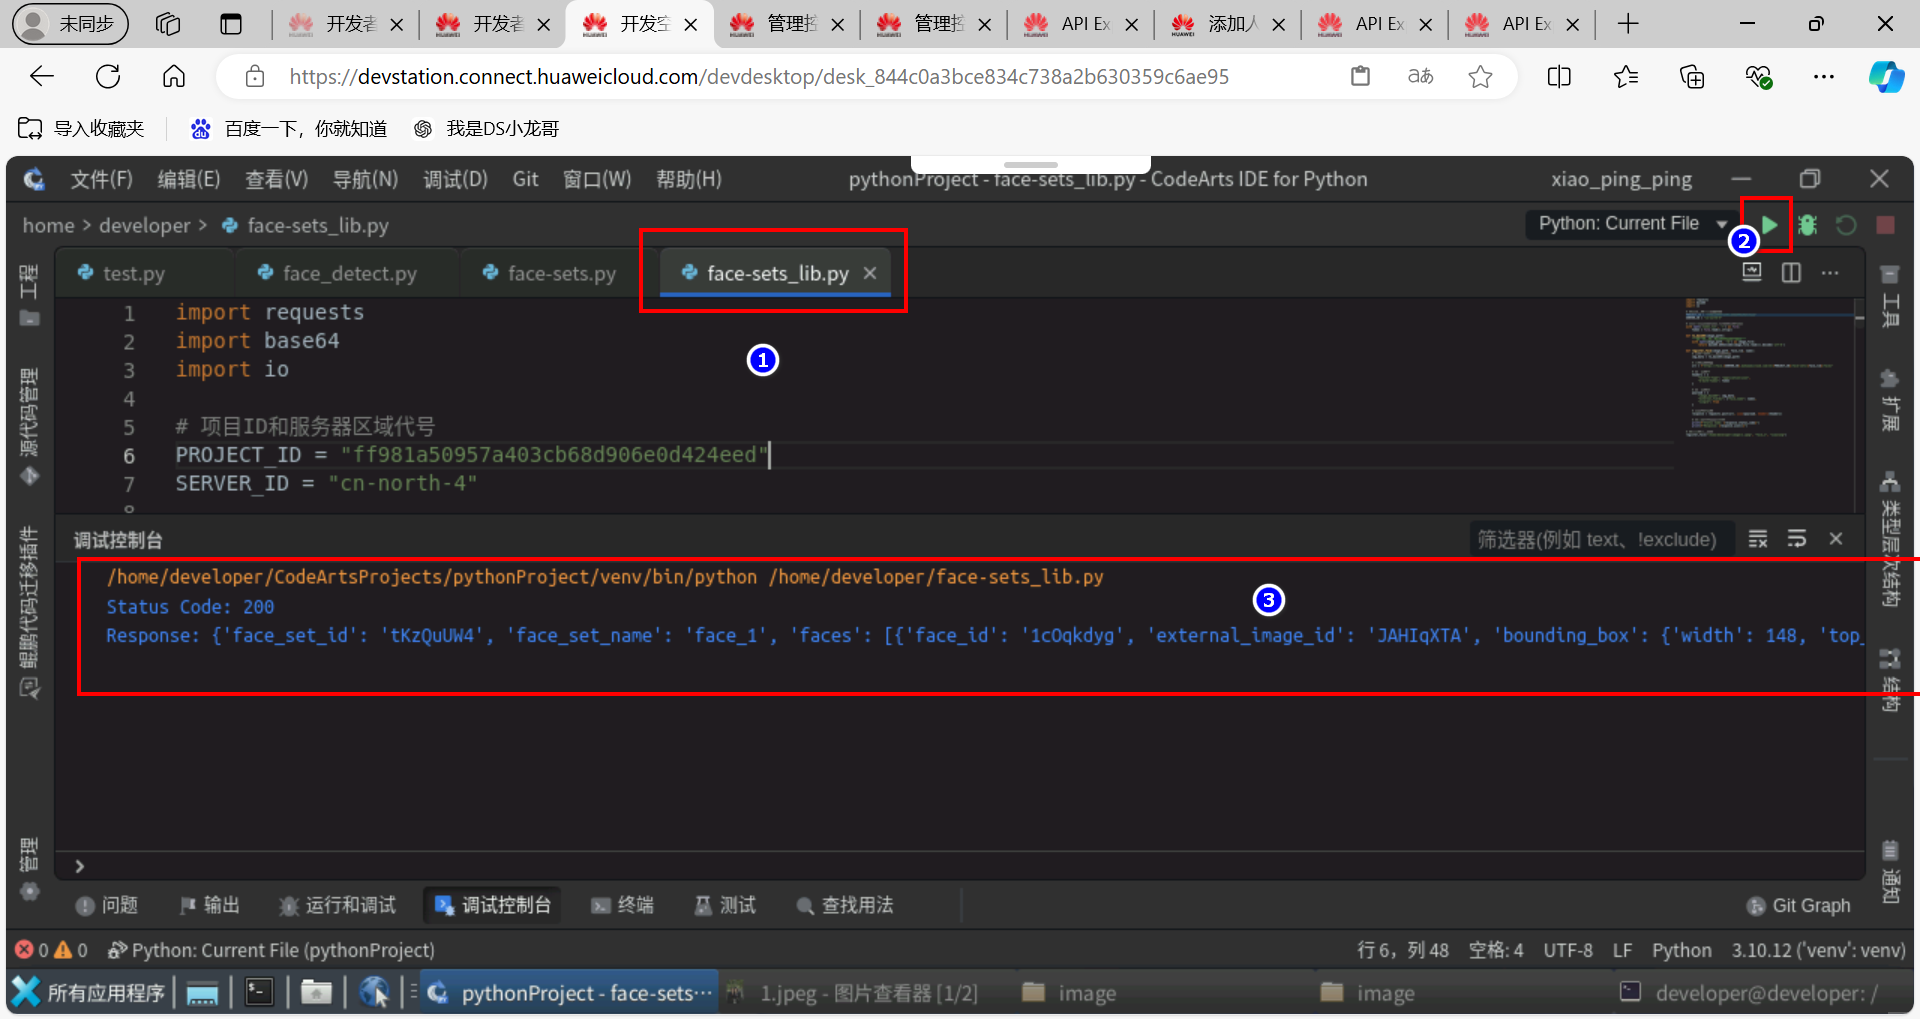Switch to the face_detect.py tab

click(x=348, y=273)
